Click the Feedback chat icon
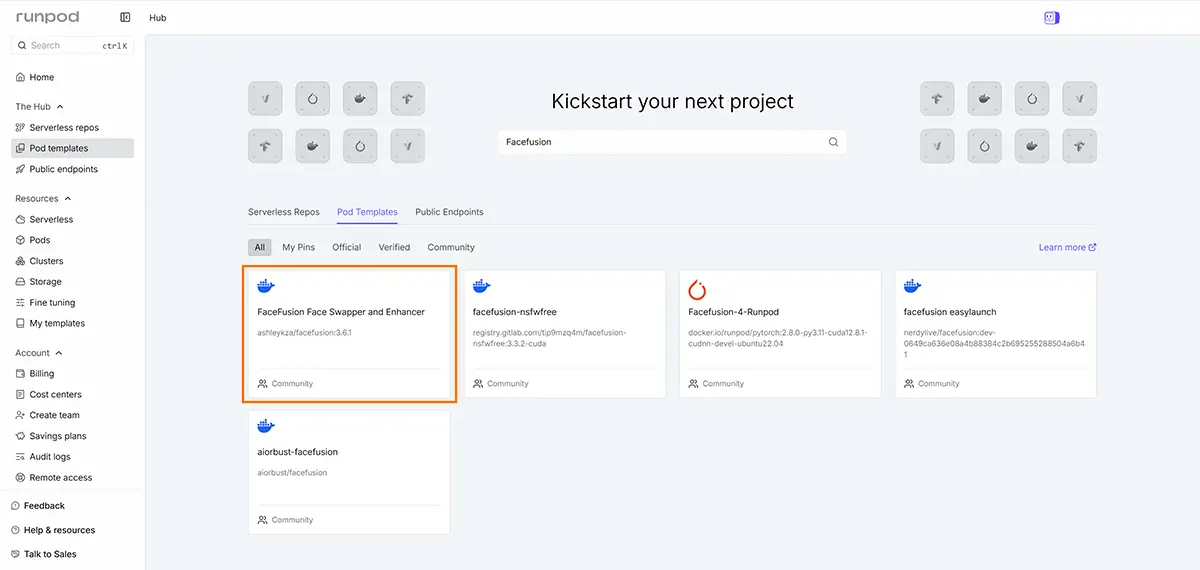The image size is (1200, 570). (x=15, y=506)
